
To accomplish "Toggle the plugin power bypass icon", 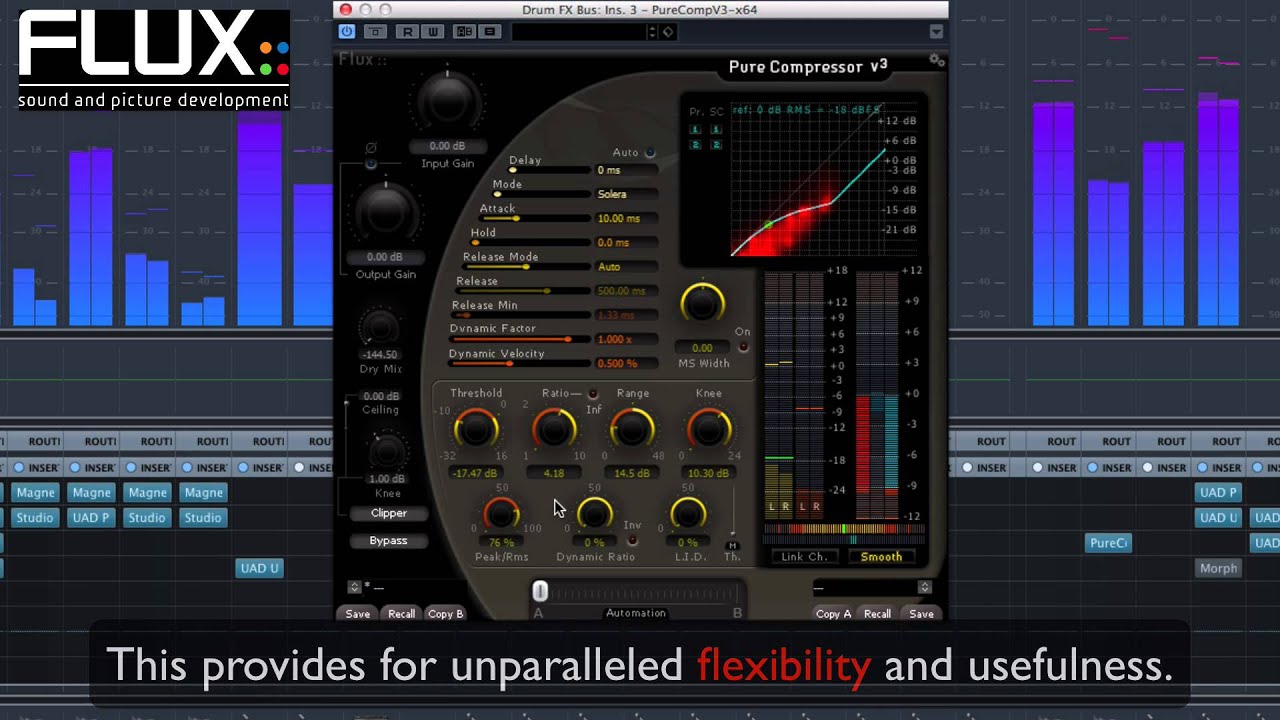I will tap(347, 32).
